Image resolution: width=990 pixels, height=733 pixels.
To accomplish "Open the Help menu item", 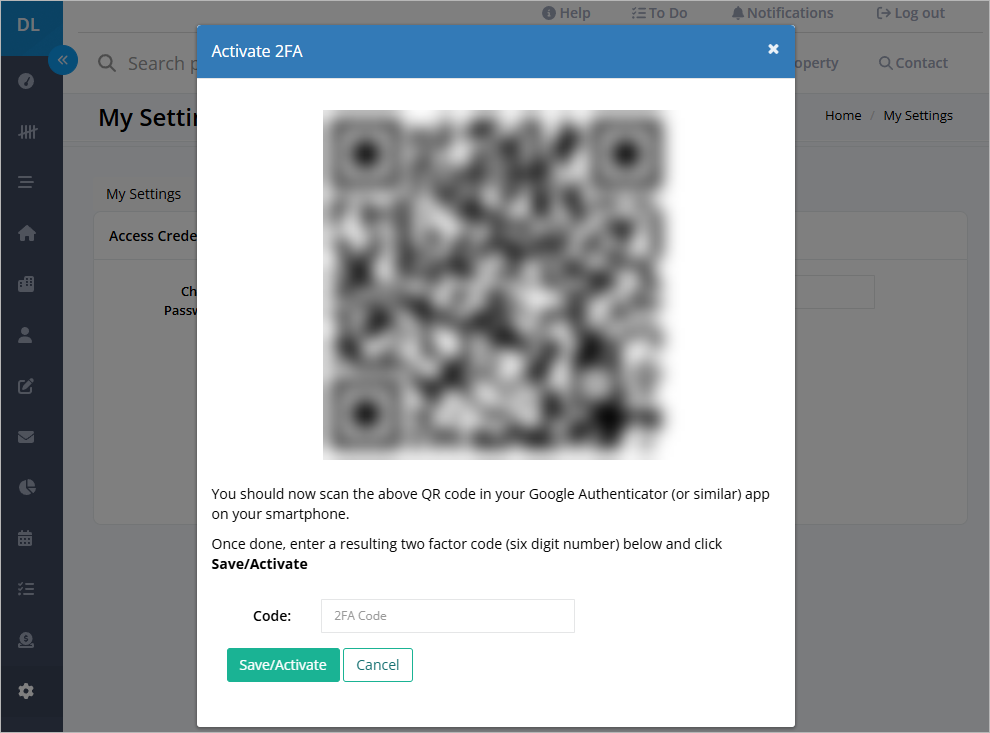I will [x=566, y=12].
